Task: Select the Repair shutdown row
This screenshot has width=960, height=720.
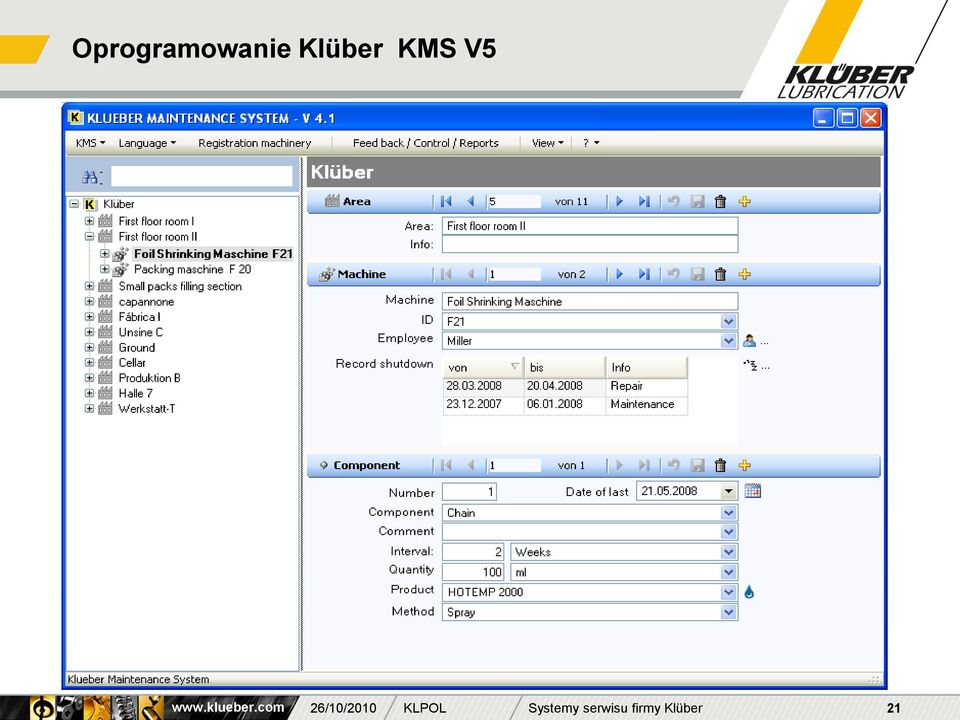Action: 565,386
